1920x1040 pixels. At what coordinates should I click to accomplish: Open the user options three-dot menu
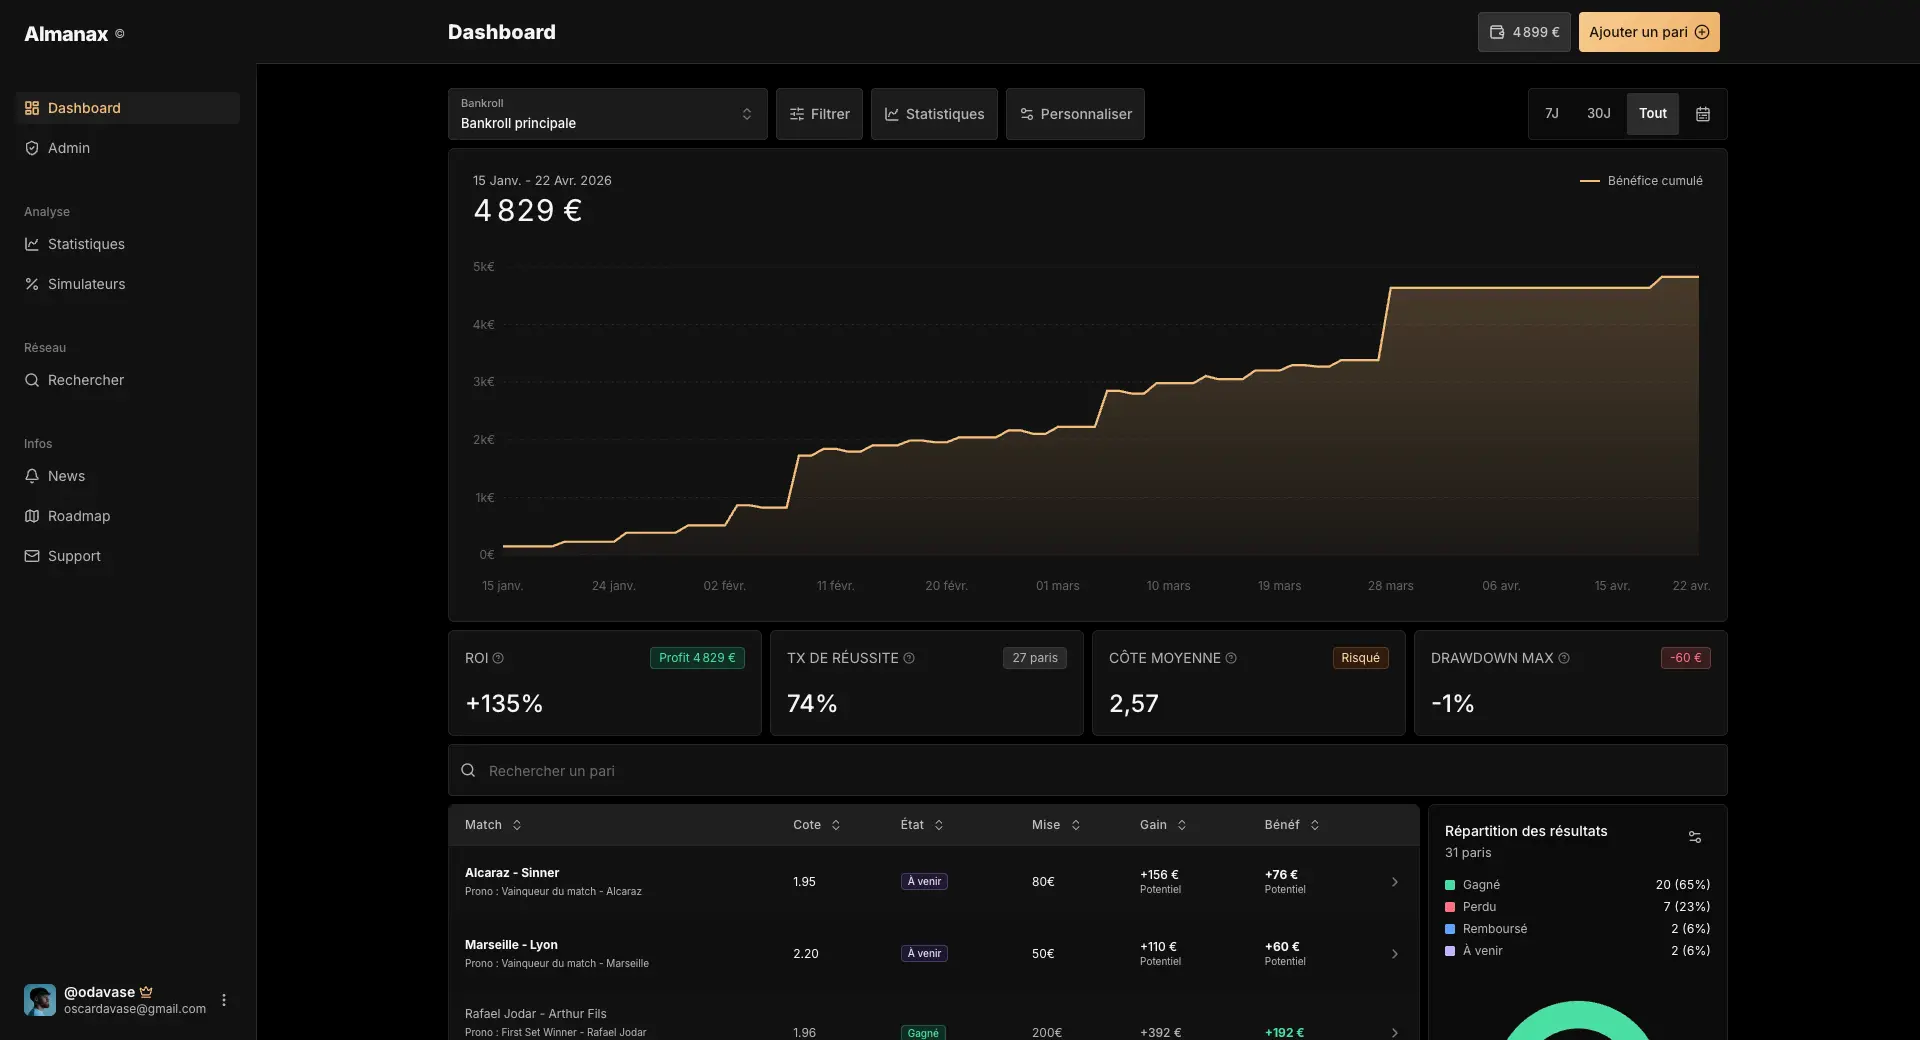(224, 1000)
